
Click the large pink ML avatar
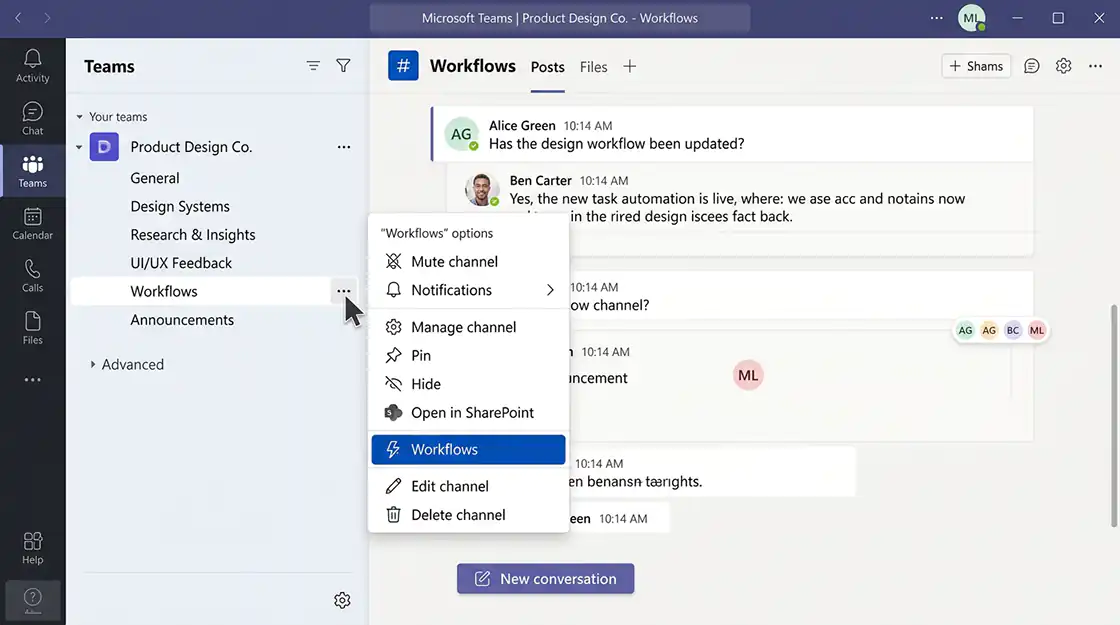[748, 376]
